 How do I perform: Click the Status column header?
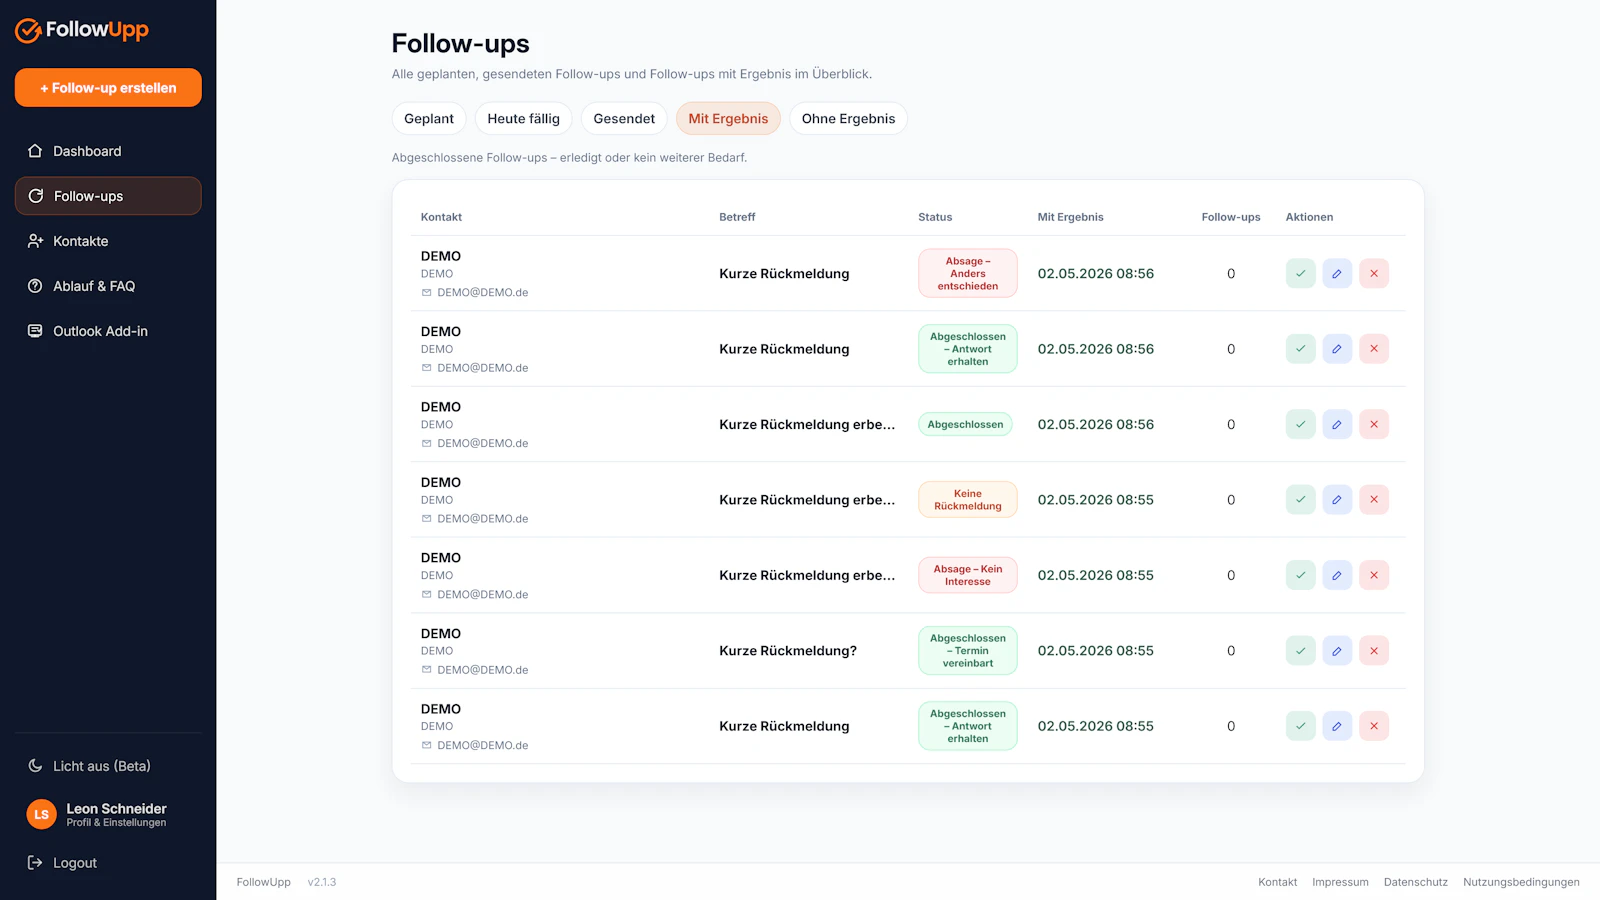(935, 217)
